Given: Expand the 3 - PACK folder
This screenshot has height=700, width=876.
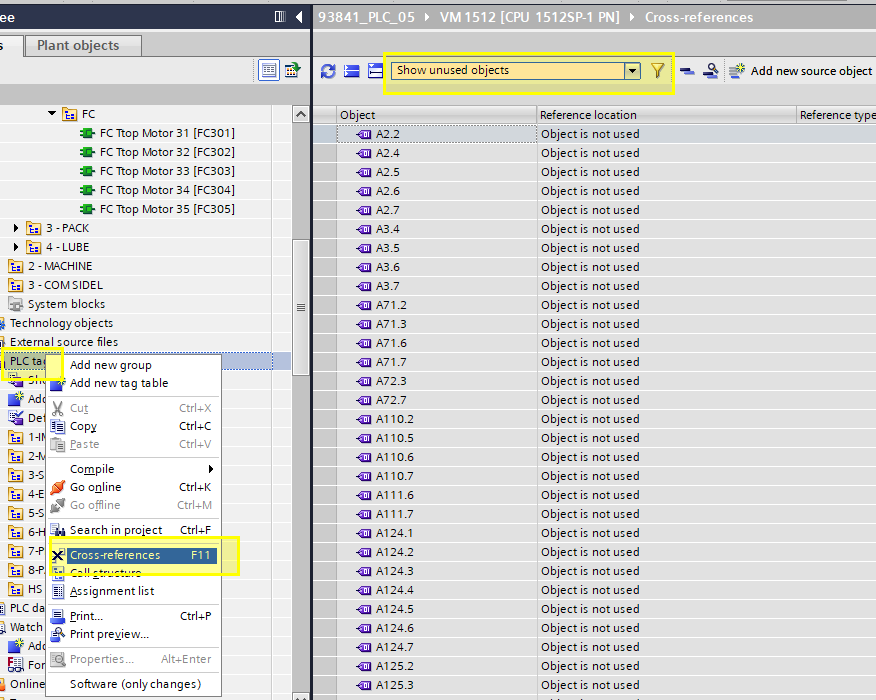Looking at the screenshot, I should coord(16,228).
